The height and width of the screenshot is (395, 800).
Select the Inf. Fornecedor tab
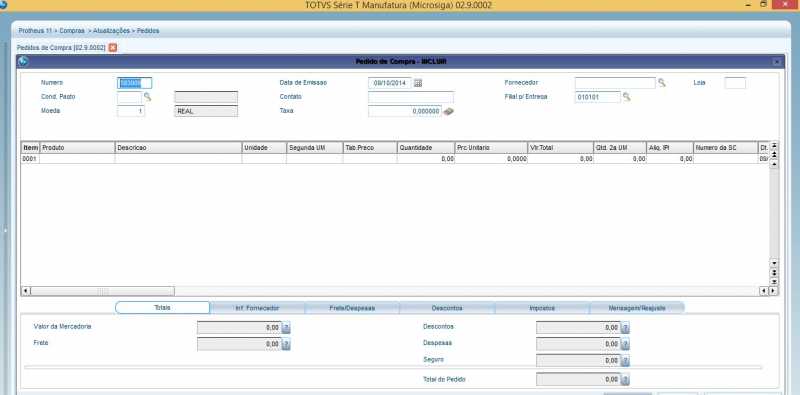pos(257,308)
